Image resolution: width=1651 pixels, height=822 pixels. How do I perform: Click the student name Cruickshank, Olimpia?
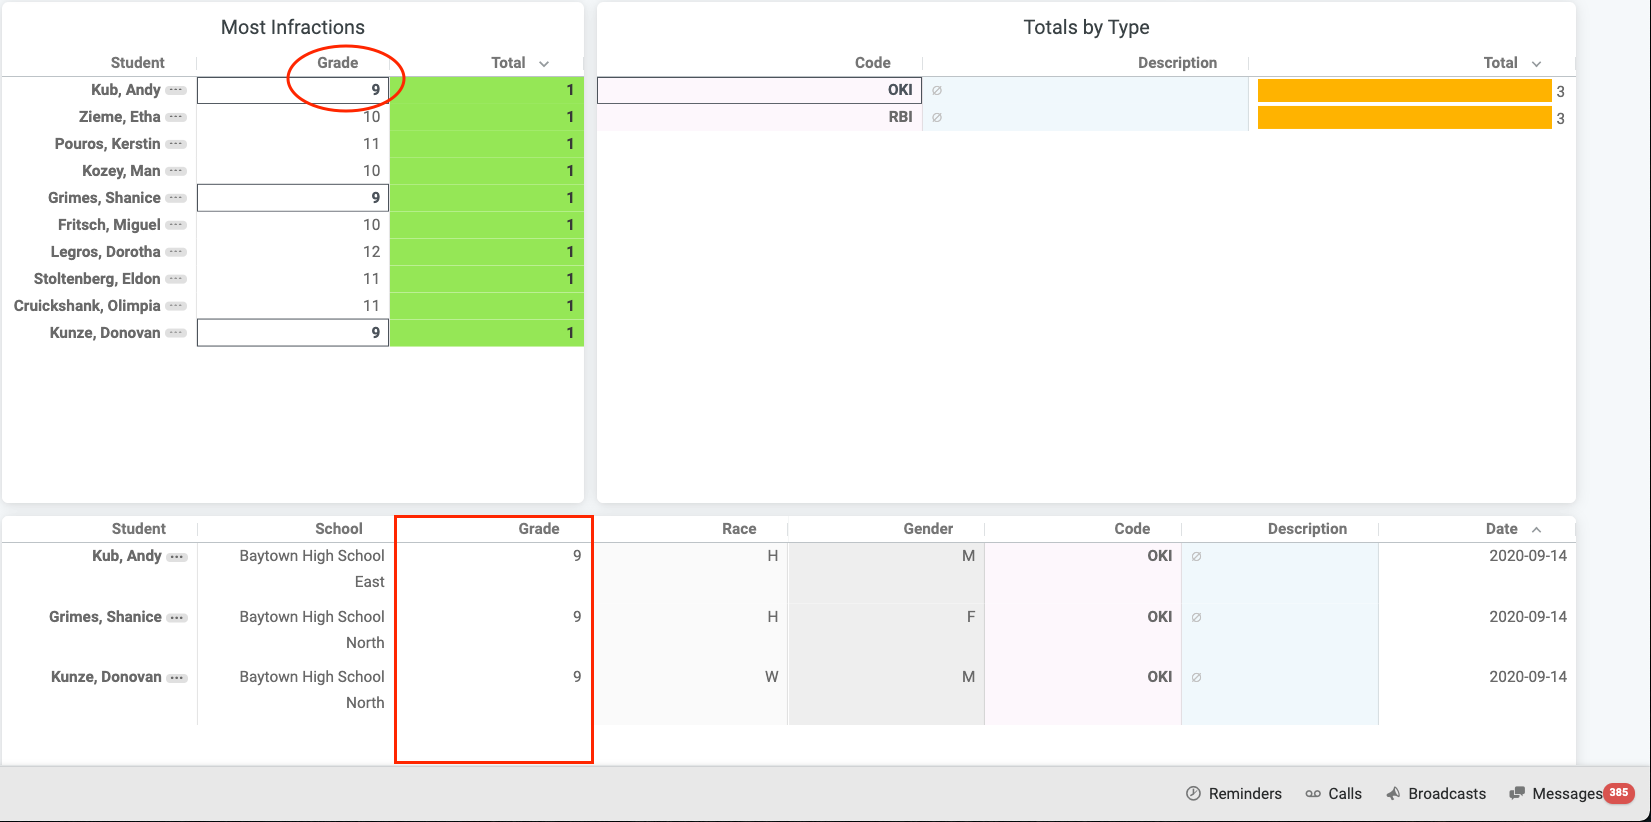pyautogui.click(x=87, y=306)
